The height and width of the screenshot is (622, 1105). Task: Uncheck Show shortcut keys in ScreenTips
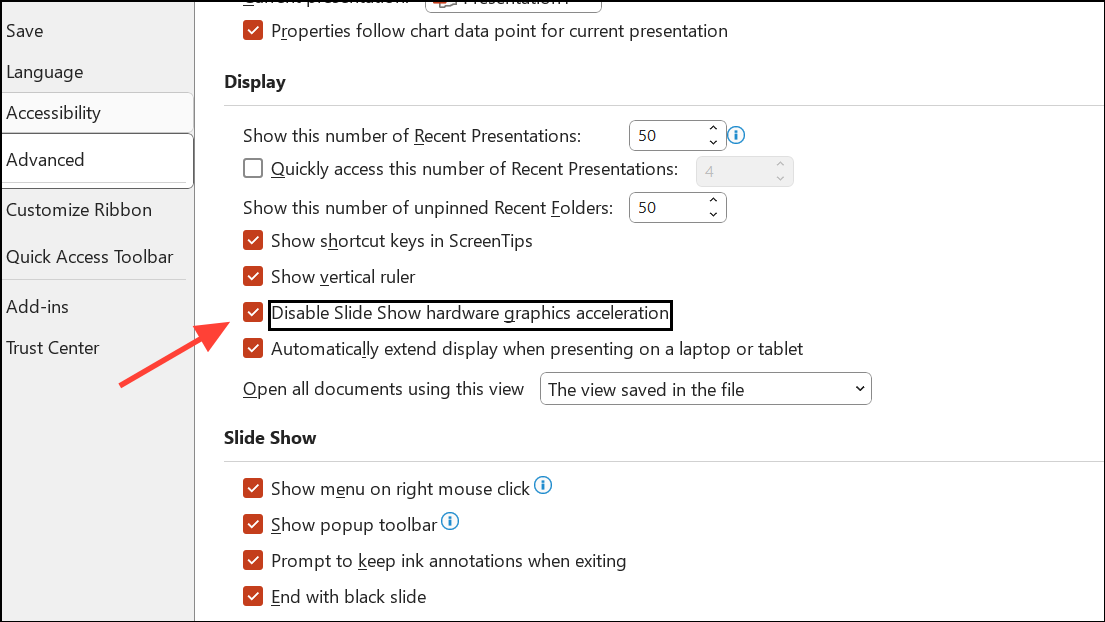pyautogui.click(x=253, y=240)
